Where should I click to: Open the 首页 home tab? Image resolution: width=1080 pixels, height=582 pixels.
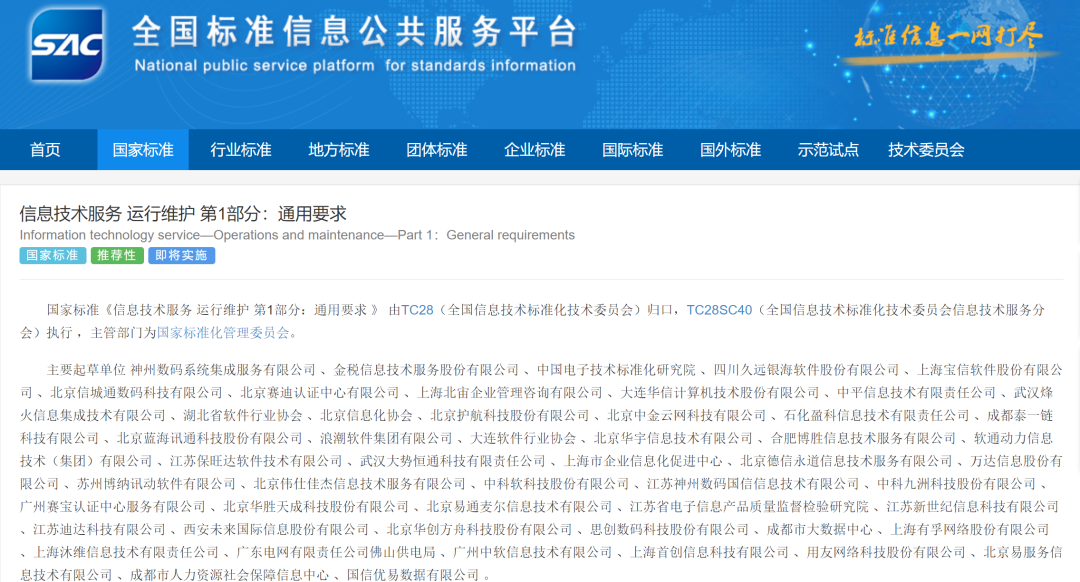45,150
